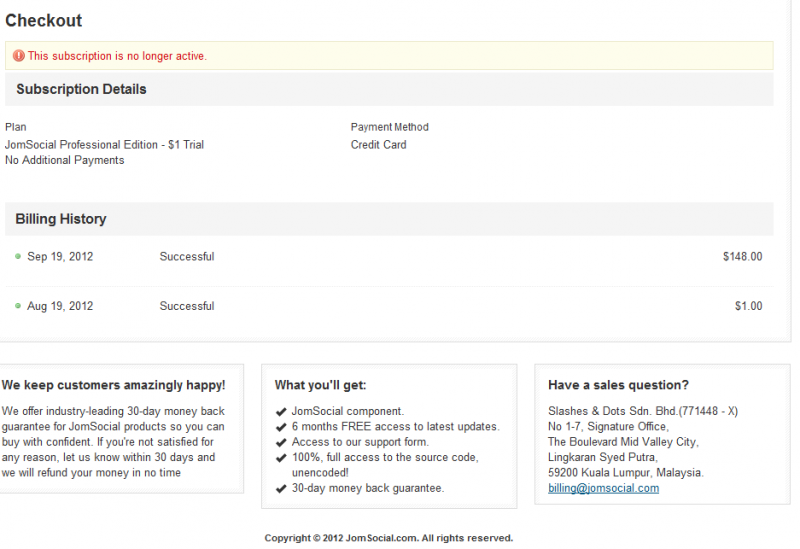Click the checkmark next to JomSocial component
The width and height of the screenshot is (800, 549).
pyautogui.click(x=281, y=411)
